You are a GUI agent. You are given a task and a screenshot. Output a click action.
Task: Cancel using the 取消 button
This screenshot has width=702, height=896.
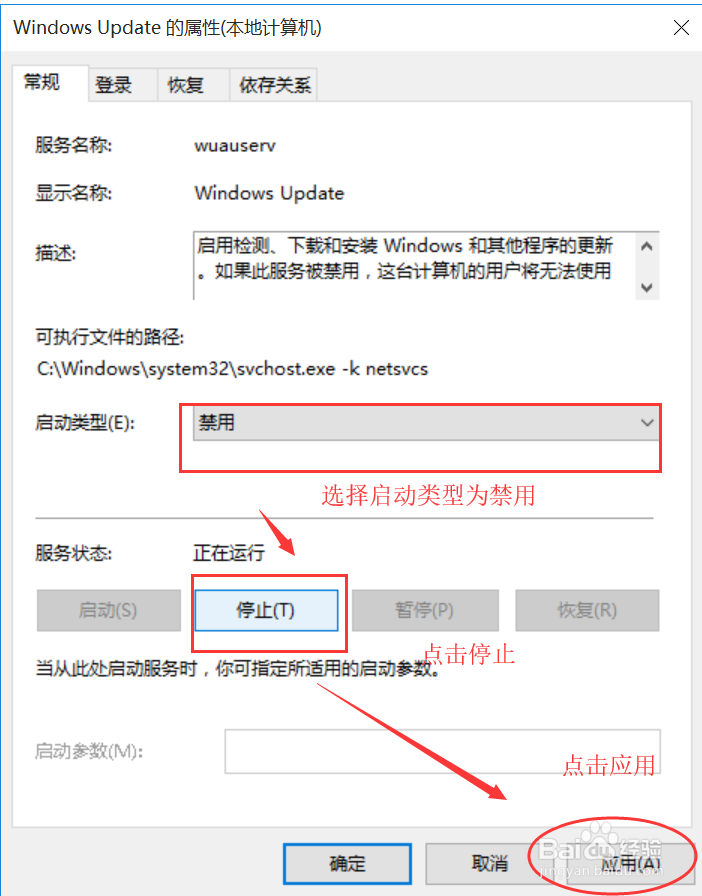point(489,863)
